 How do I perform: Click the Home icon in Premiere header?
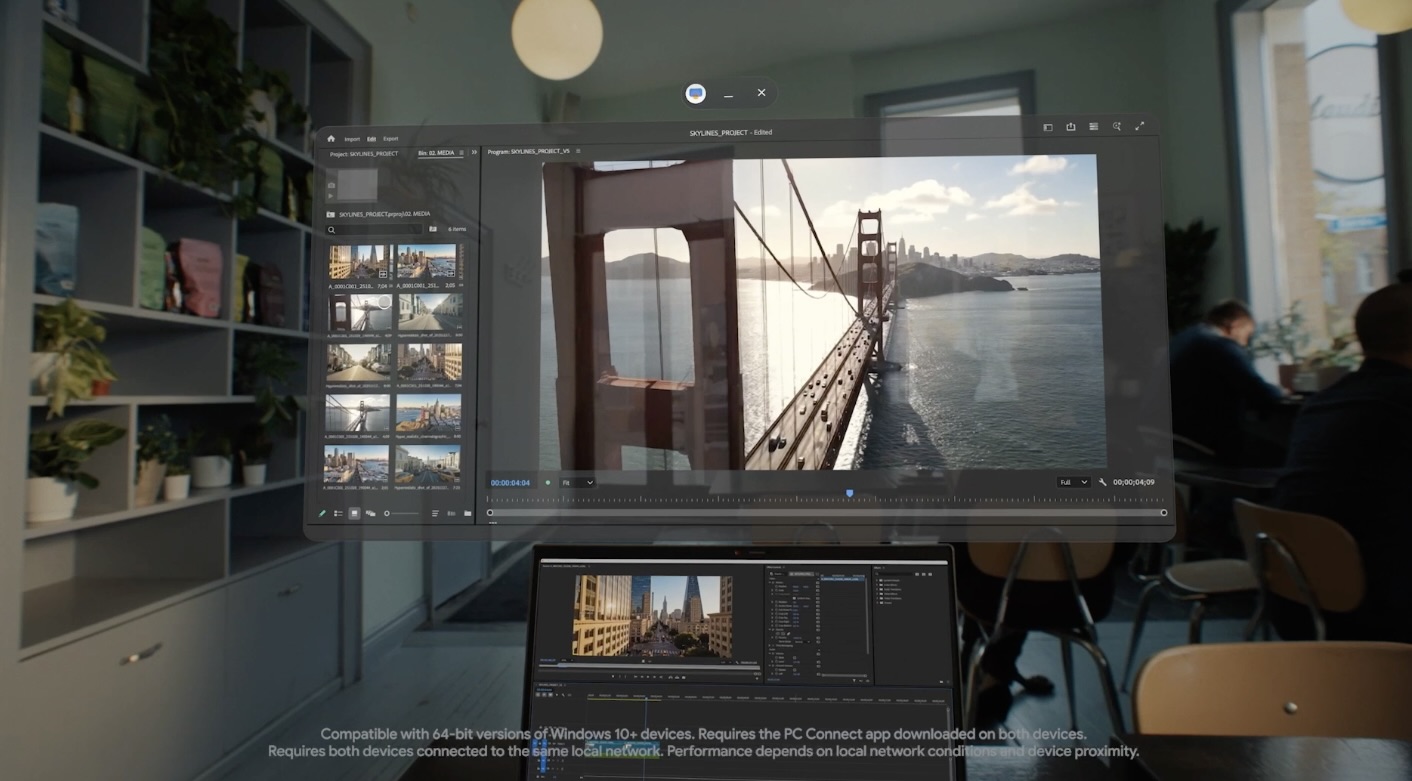[331, 139]
